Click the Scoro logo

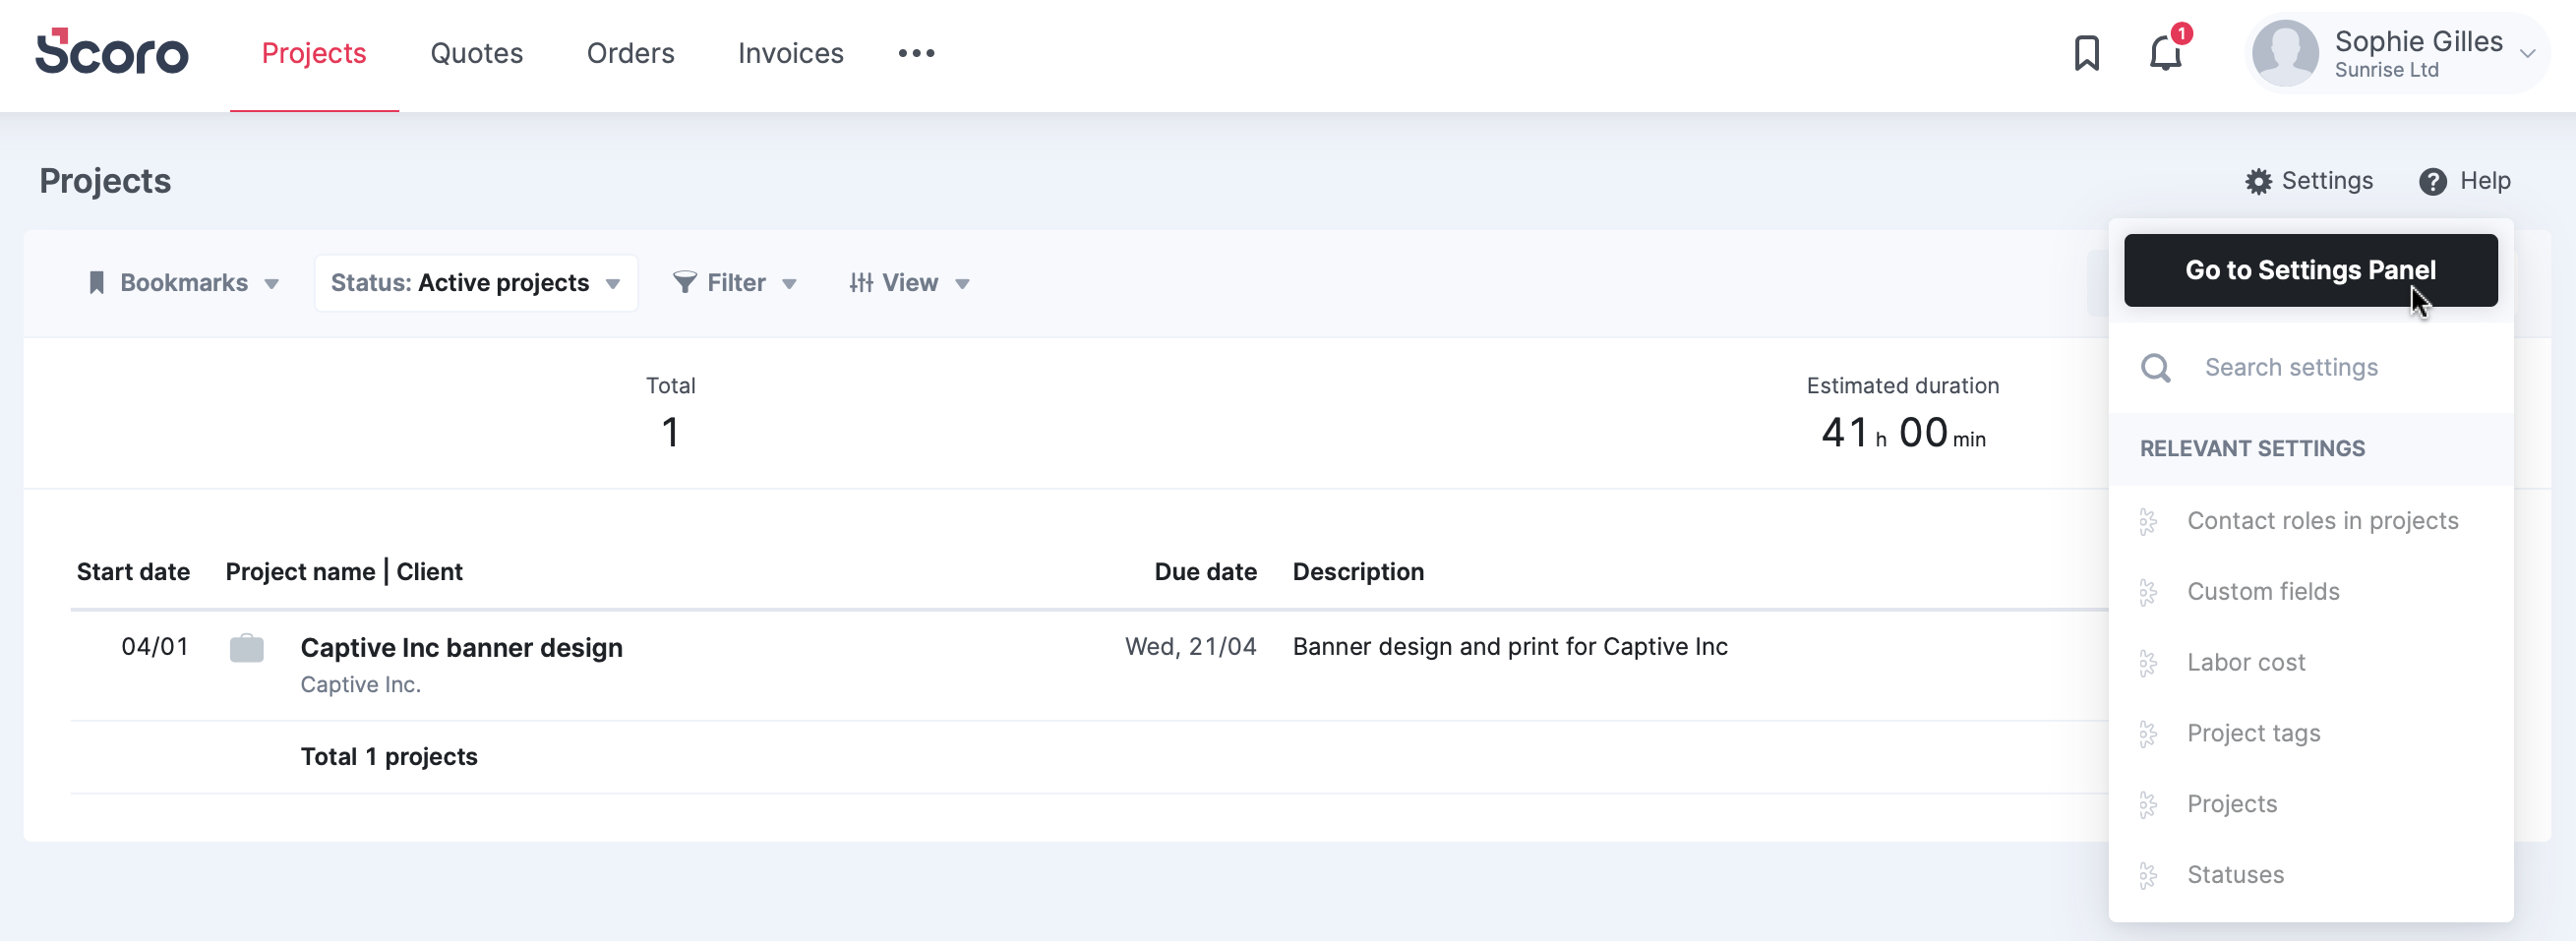(x=112, y=52)
